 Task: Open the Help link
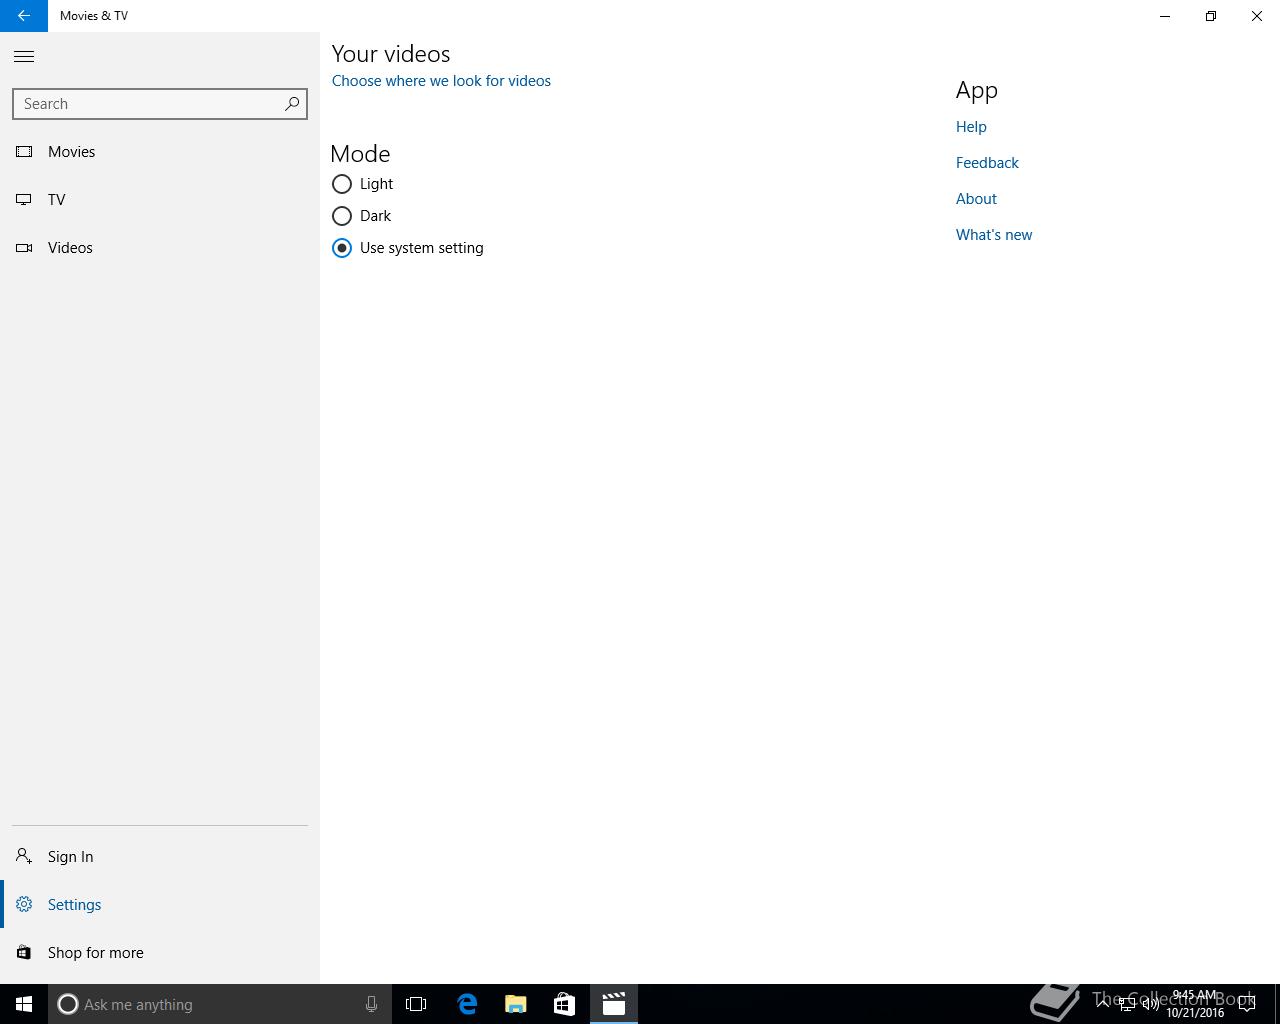(x=971, y=127)
